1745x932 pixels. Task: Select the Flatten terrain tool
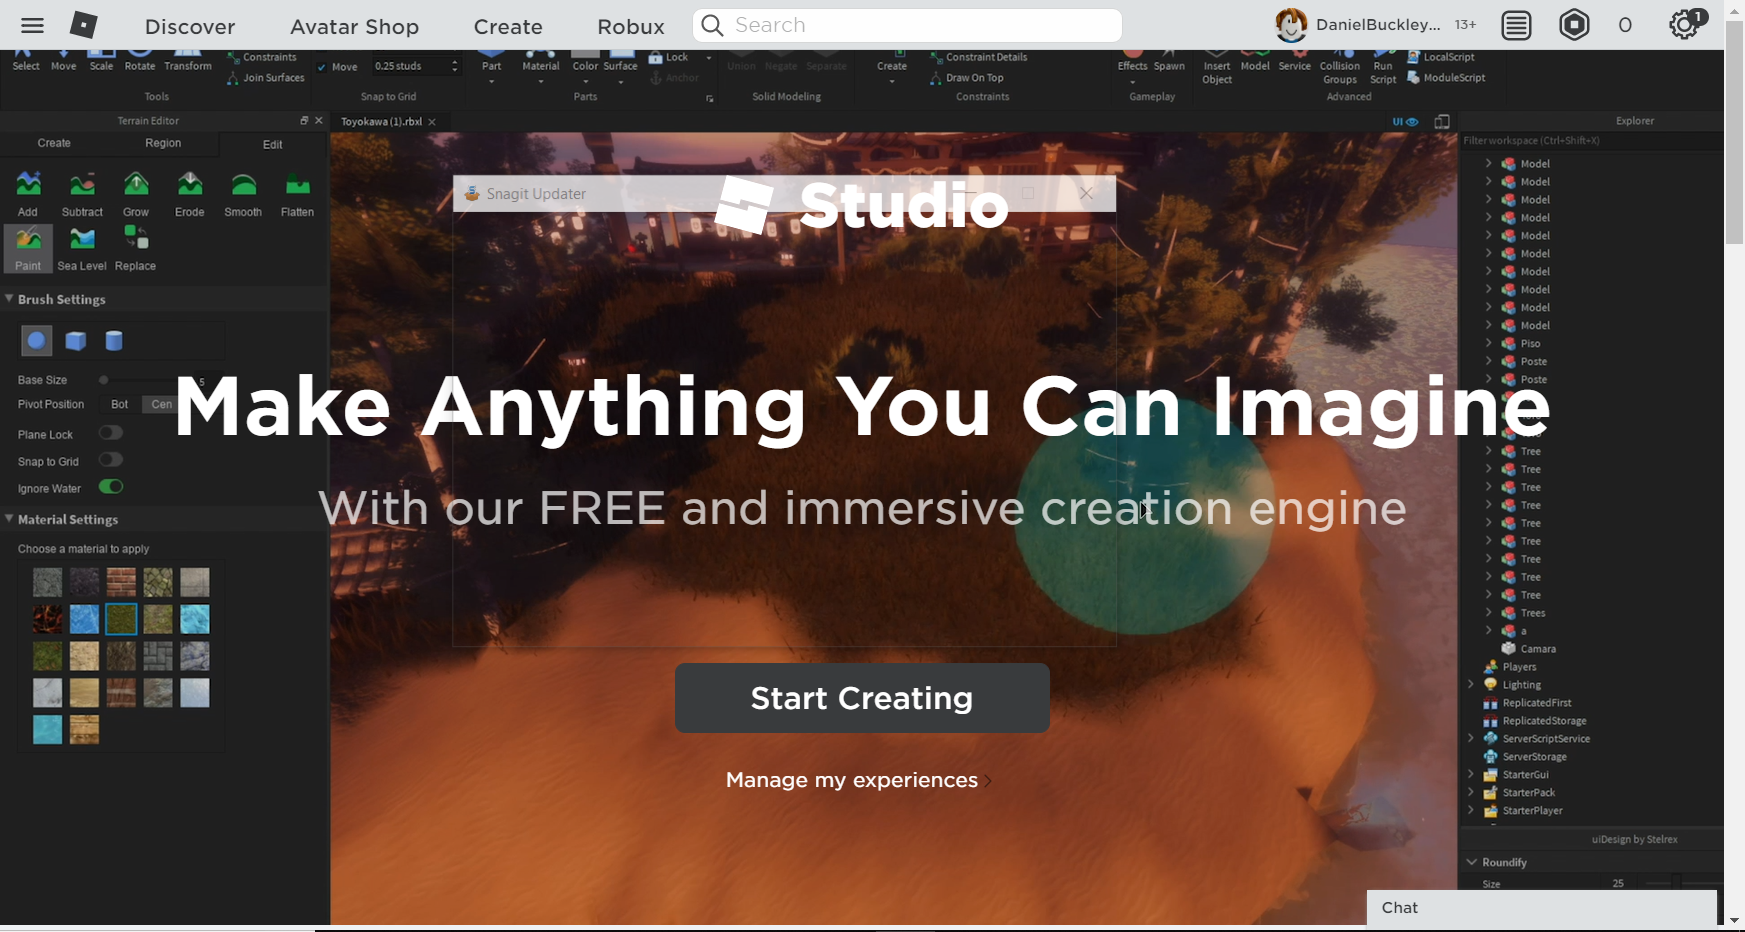(297, 194)
